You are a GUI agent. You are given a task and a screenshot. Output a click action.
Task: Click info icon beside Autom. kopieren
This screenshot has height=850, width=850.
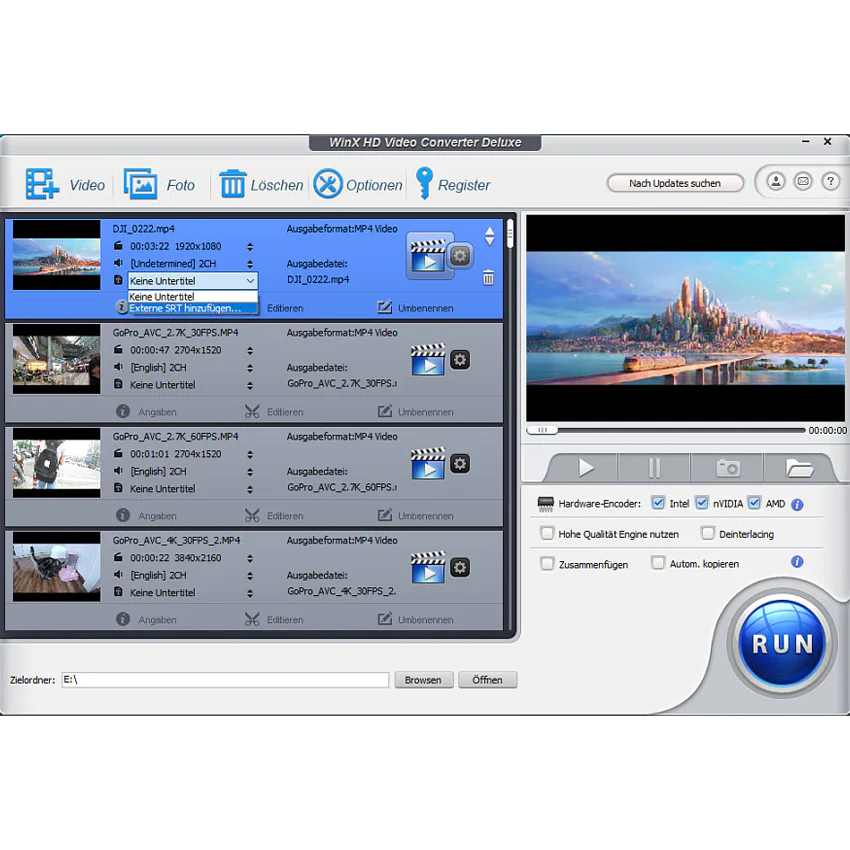(x=797, y=562)
